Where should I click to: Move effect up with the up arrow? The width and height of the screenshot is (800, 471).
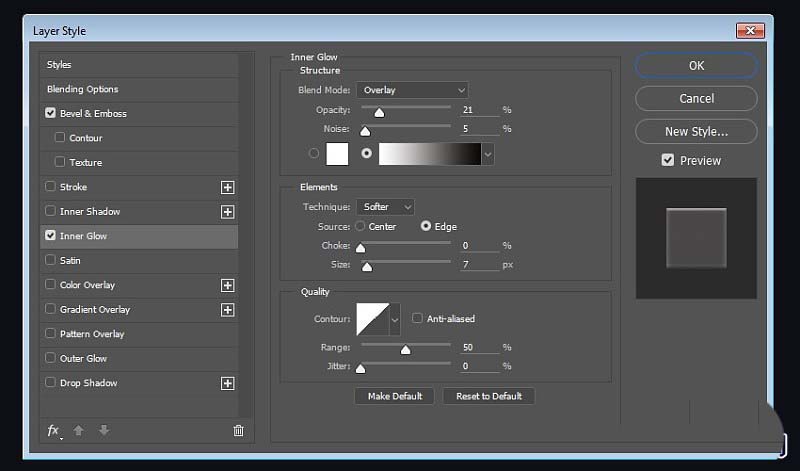click(79, 431)
